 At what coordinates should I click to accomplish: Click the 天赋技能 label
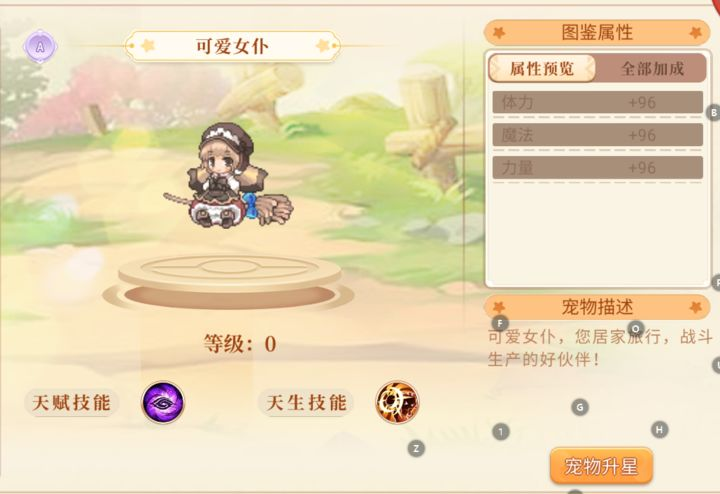(x=71, y=403)
